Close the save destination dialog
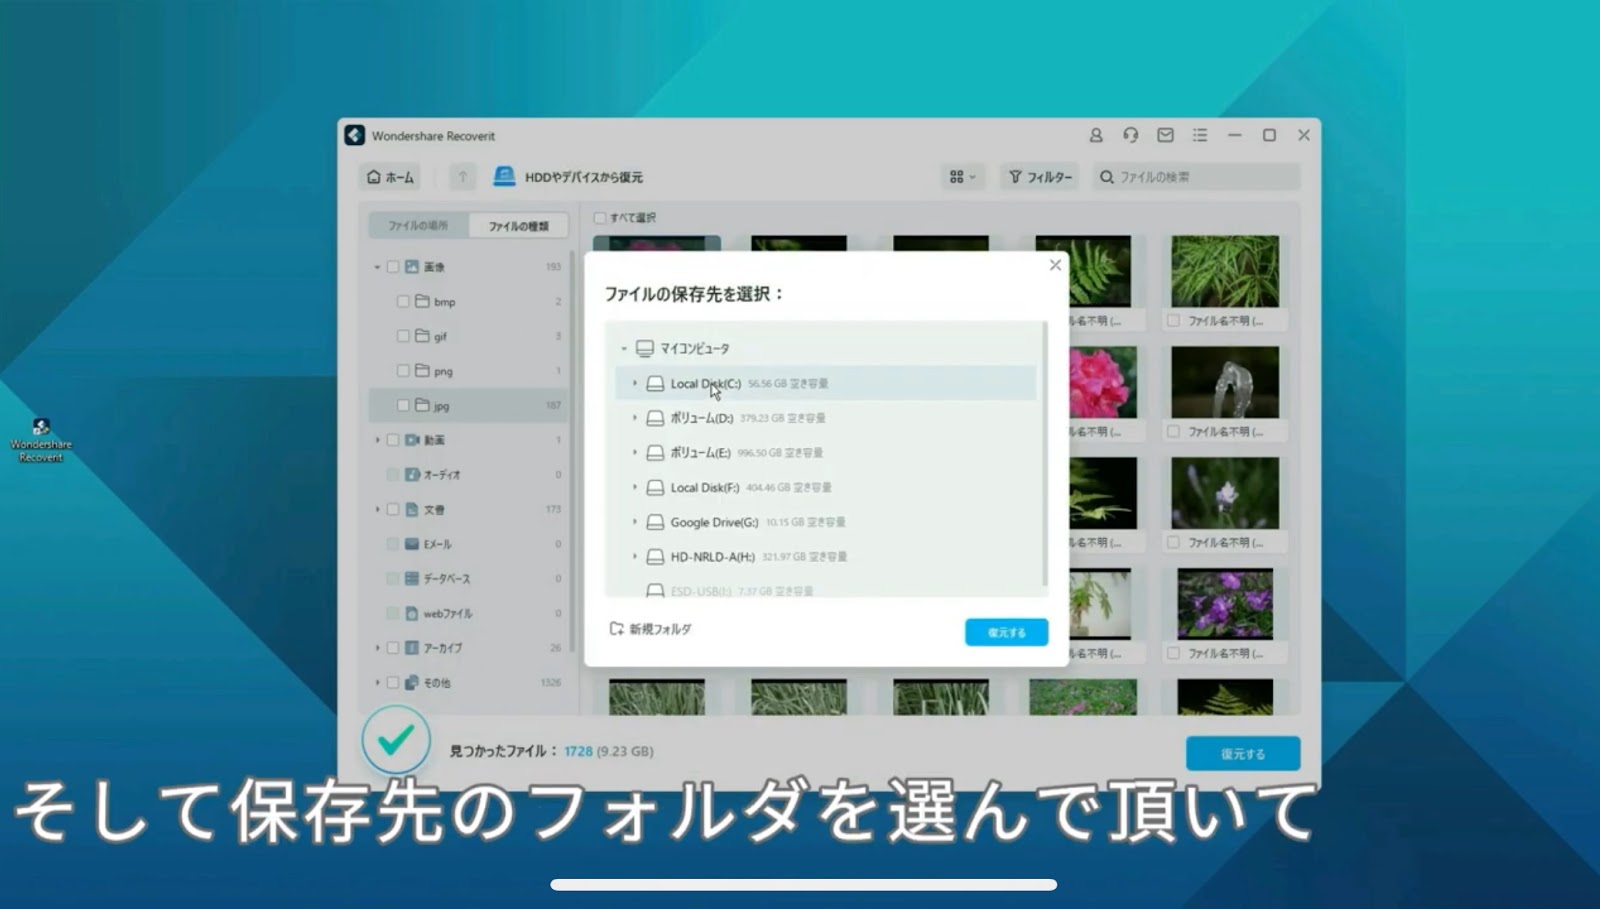This screenshot has width=1600, height=909. pos(1055,265)
